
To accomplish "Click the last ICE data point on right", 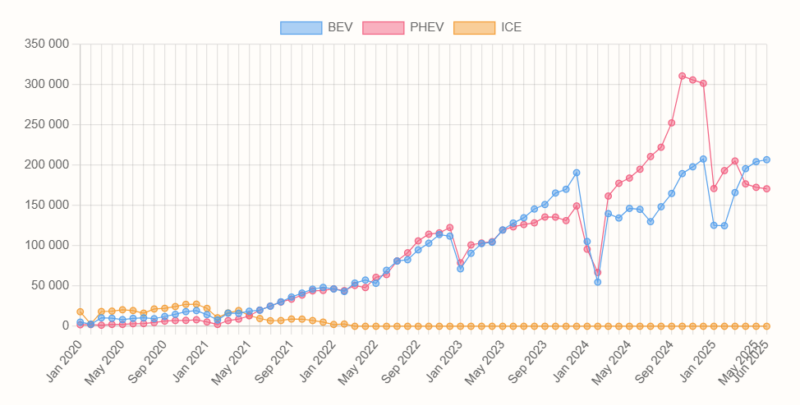I will point(767,326).
